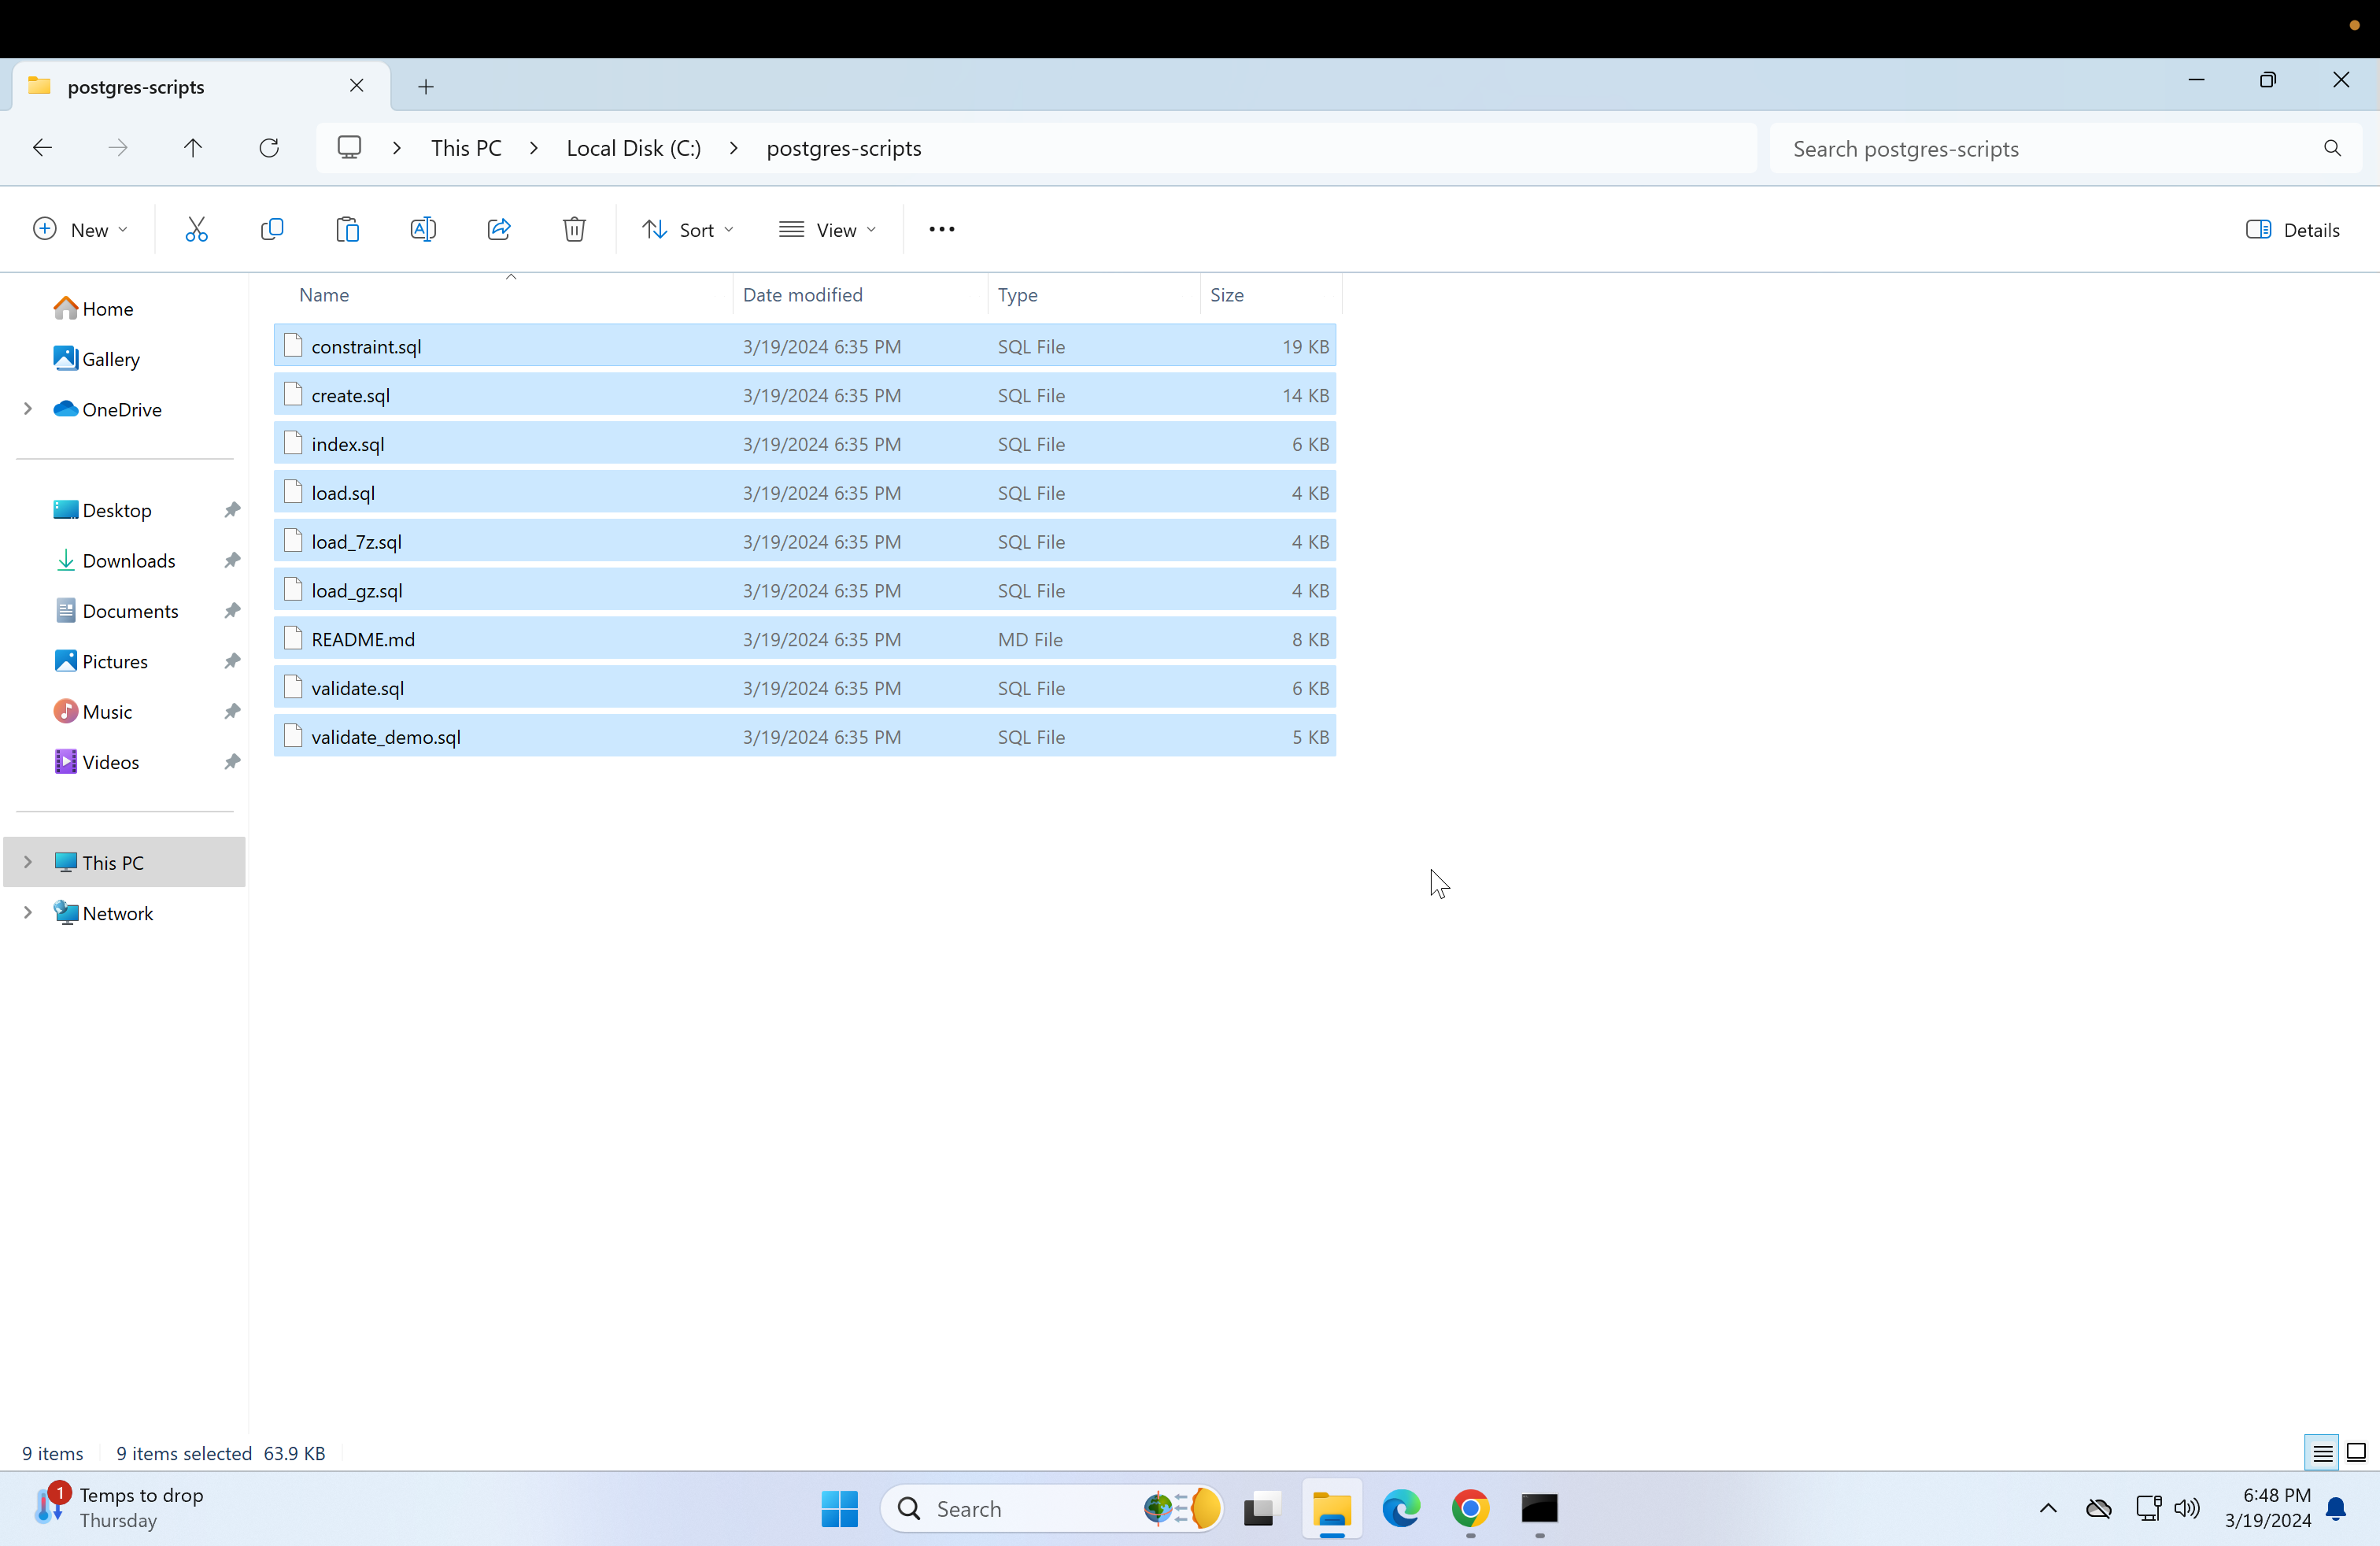Click Local Disk (C:) in breadcrumb

[x=633, y=148]
